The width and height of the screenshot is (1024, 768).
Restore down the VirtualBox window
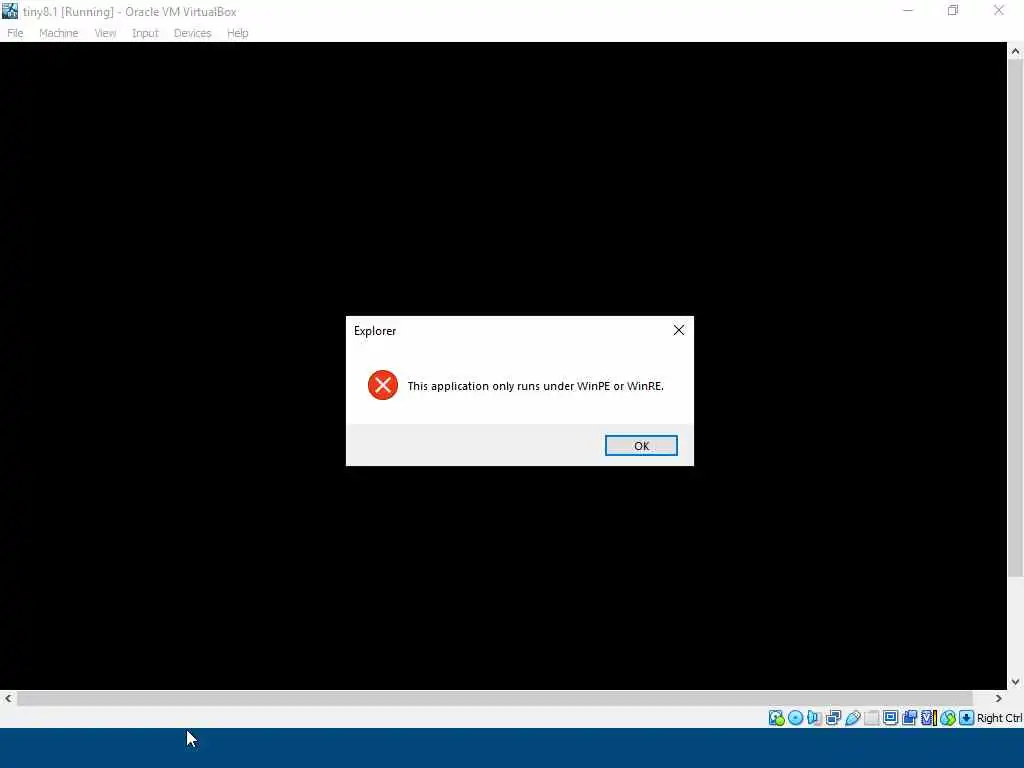(953, 10)
